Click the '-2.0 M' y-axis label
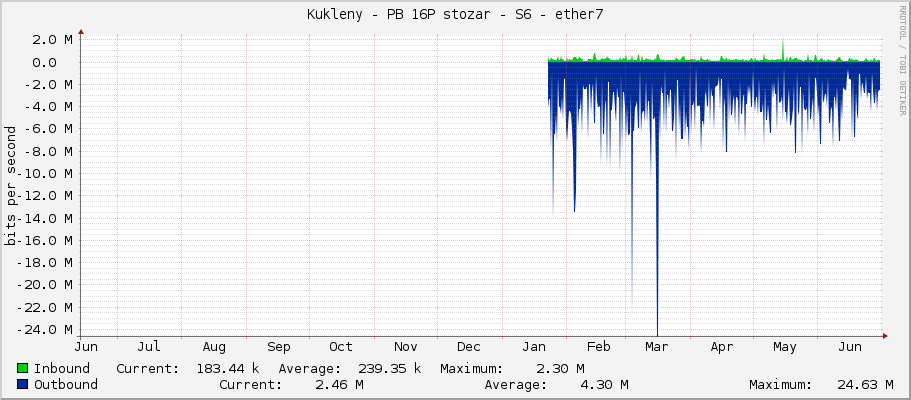 [48, 84]
